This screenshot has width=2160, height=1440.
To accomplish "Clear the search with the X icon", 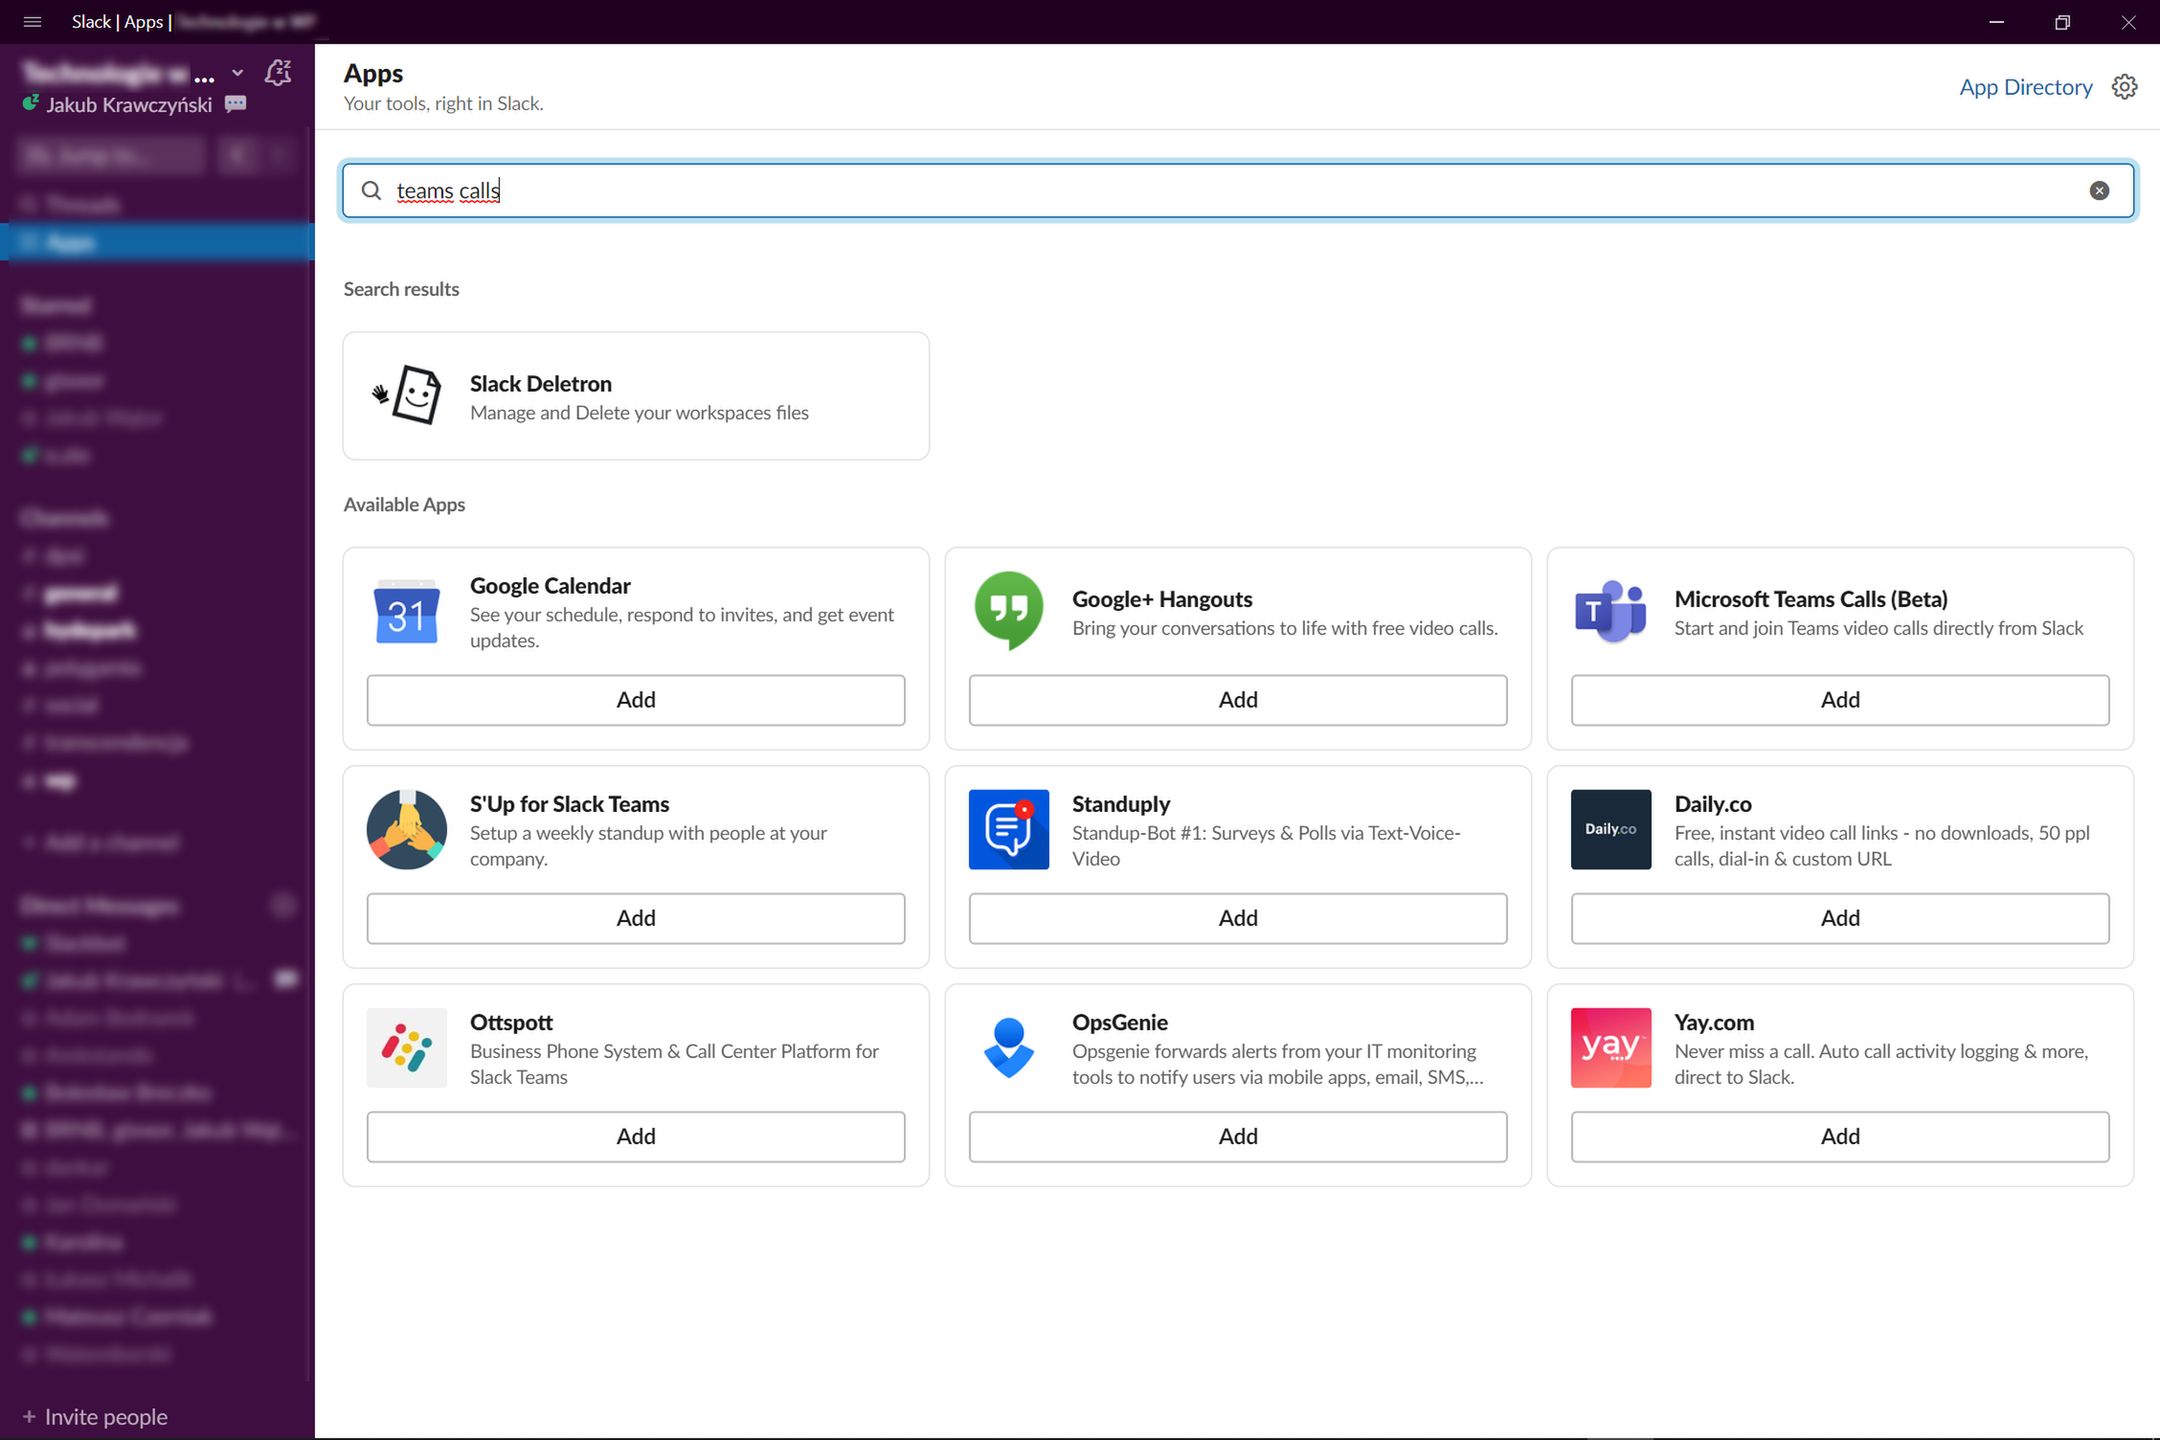I will click(2097, 190).
